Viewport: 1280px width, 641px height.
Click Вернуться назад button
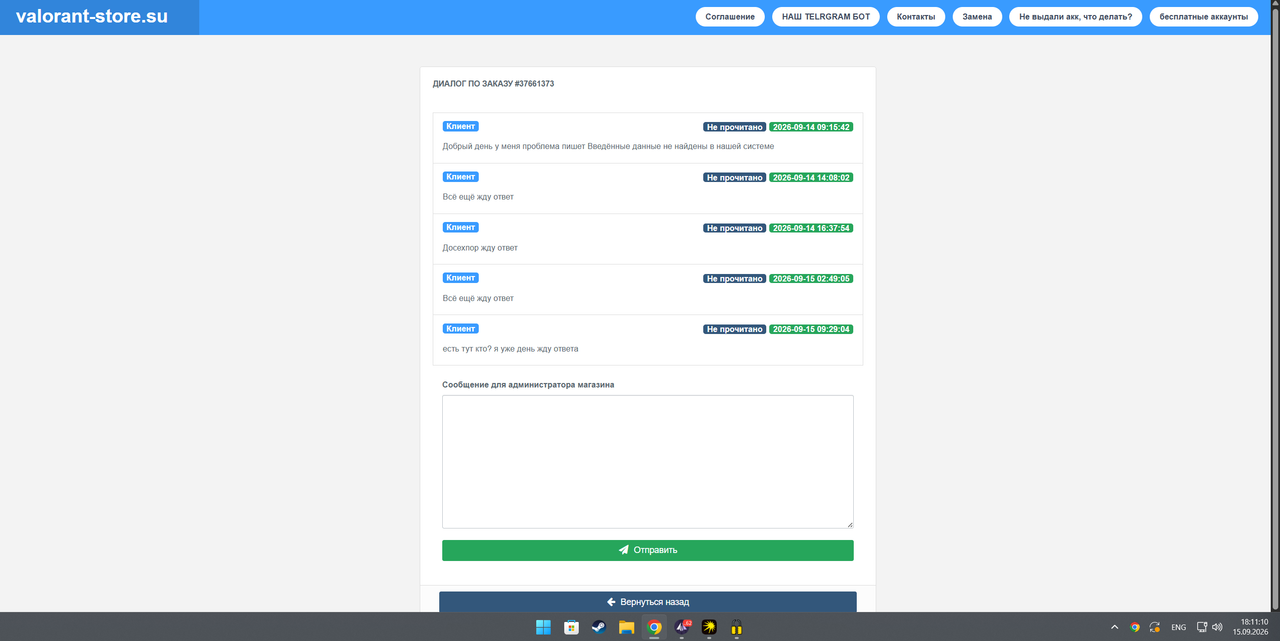point(648,602)
